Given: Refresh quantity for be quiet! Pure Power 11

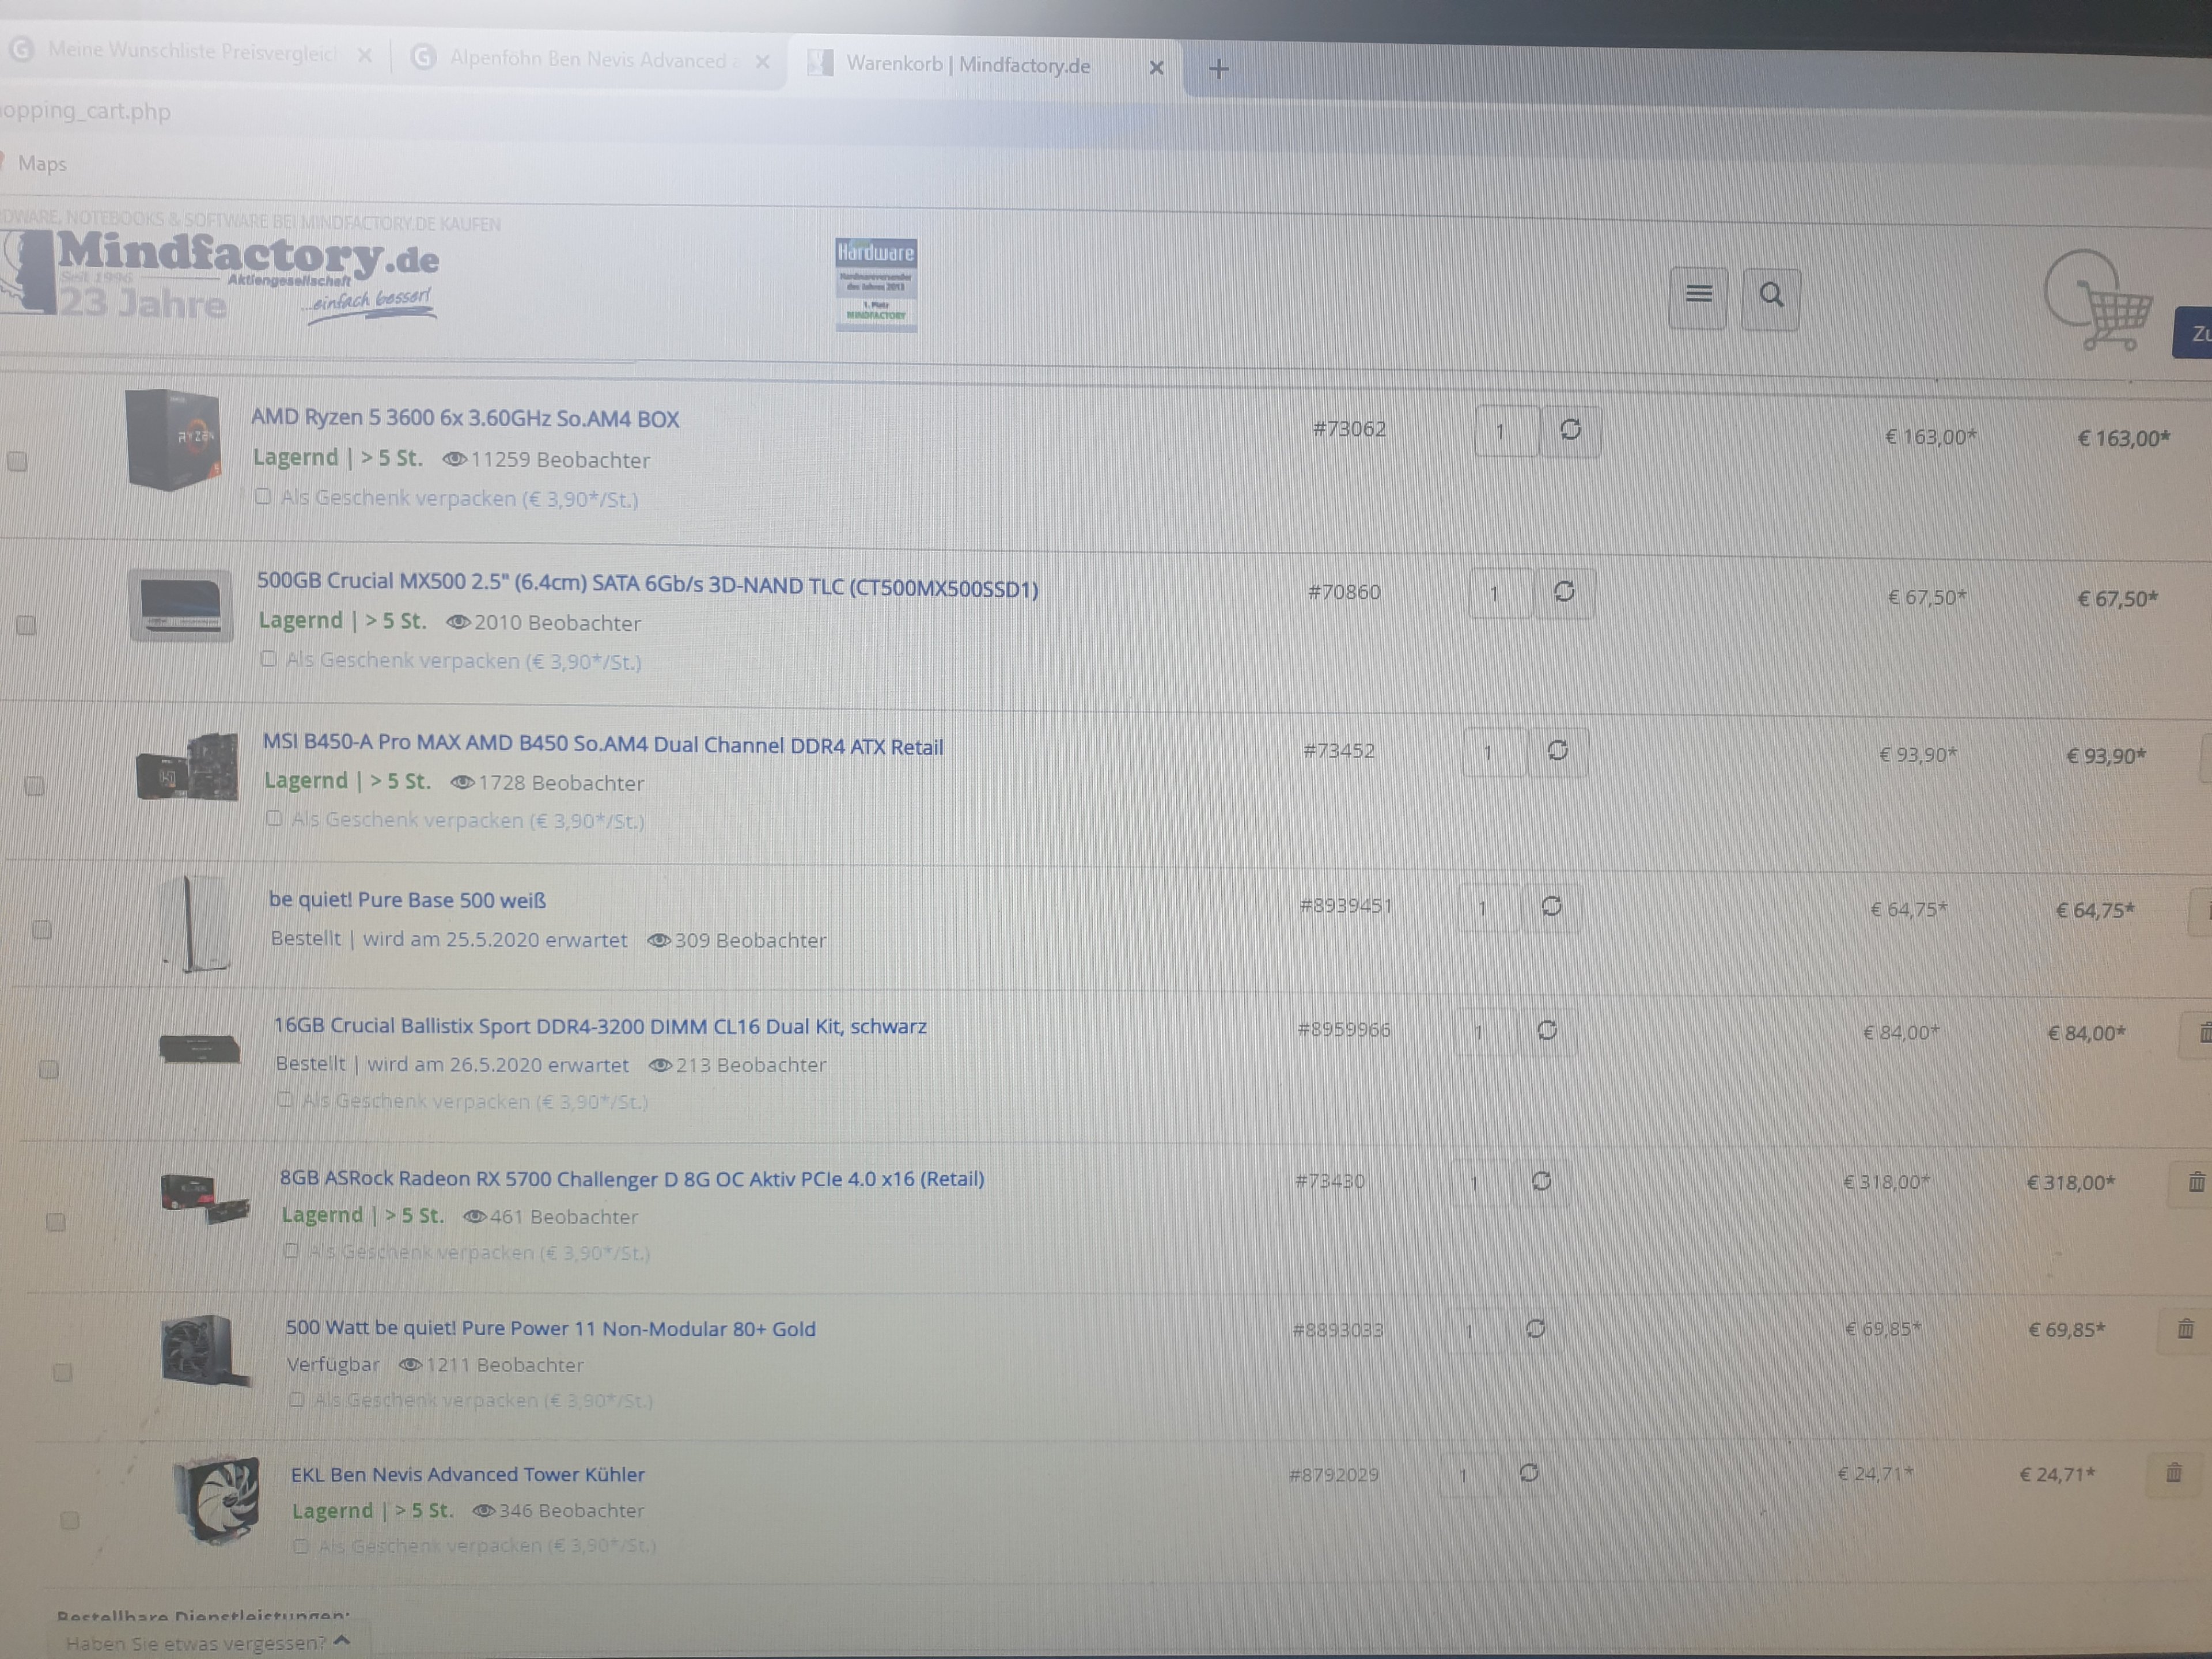Looking at the screenshot, I should point(1535,1330).
